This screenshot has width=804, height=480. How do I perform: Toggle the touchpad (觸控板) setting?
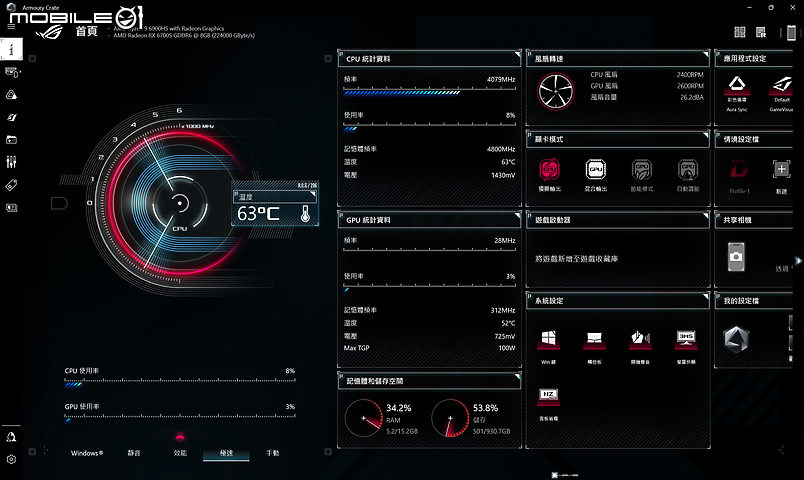pos(594,339)
